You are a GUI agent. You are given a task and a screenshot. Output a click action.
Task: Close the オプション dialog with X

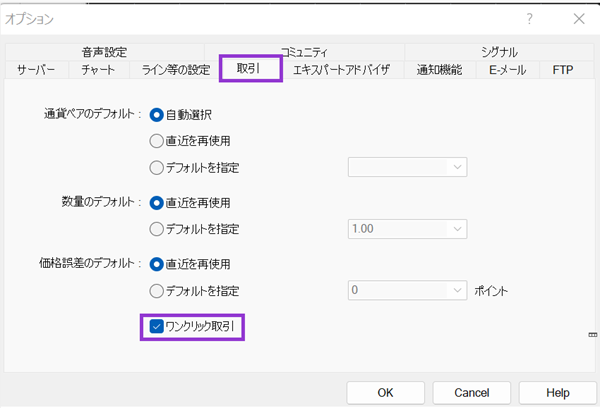[579, 18]
